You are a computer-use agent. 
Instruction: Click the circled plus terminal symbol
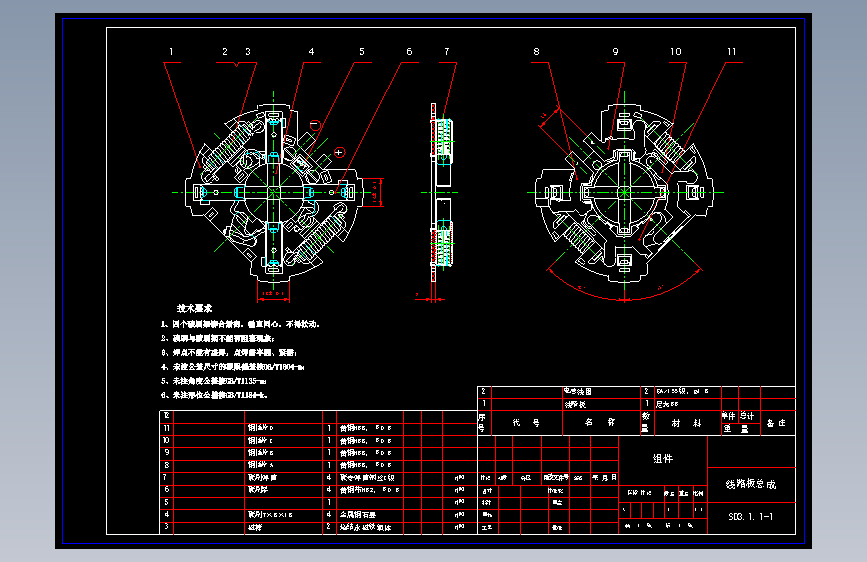pyautogui.click(x=339, y=152)
